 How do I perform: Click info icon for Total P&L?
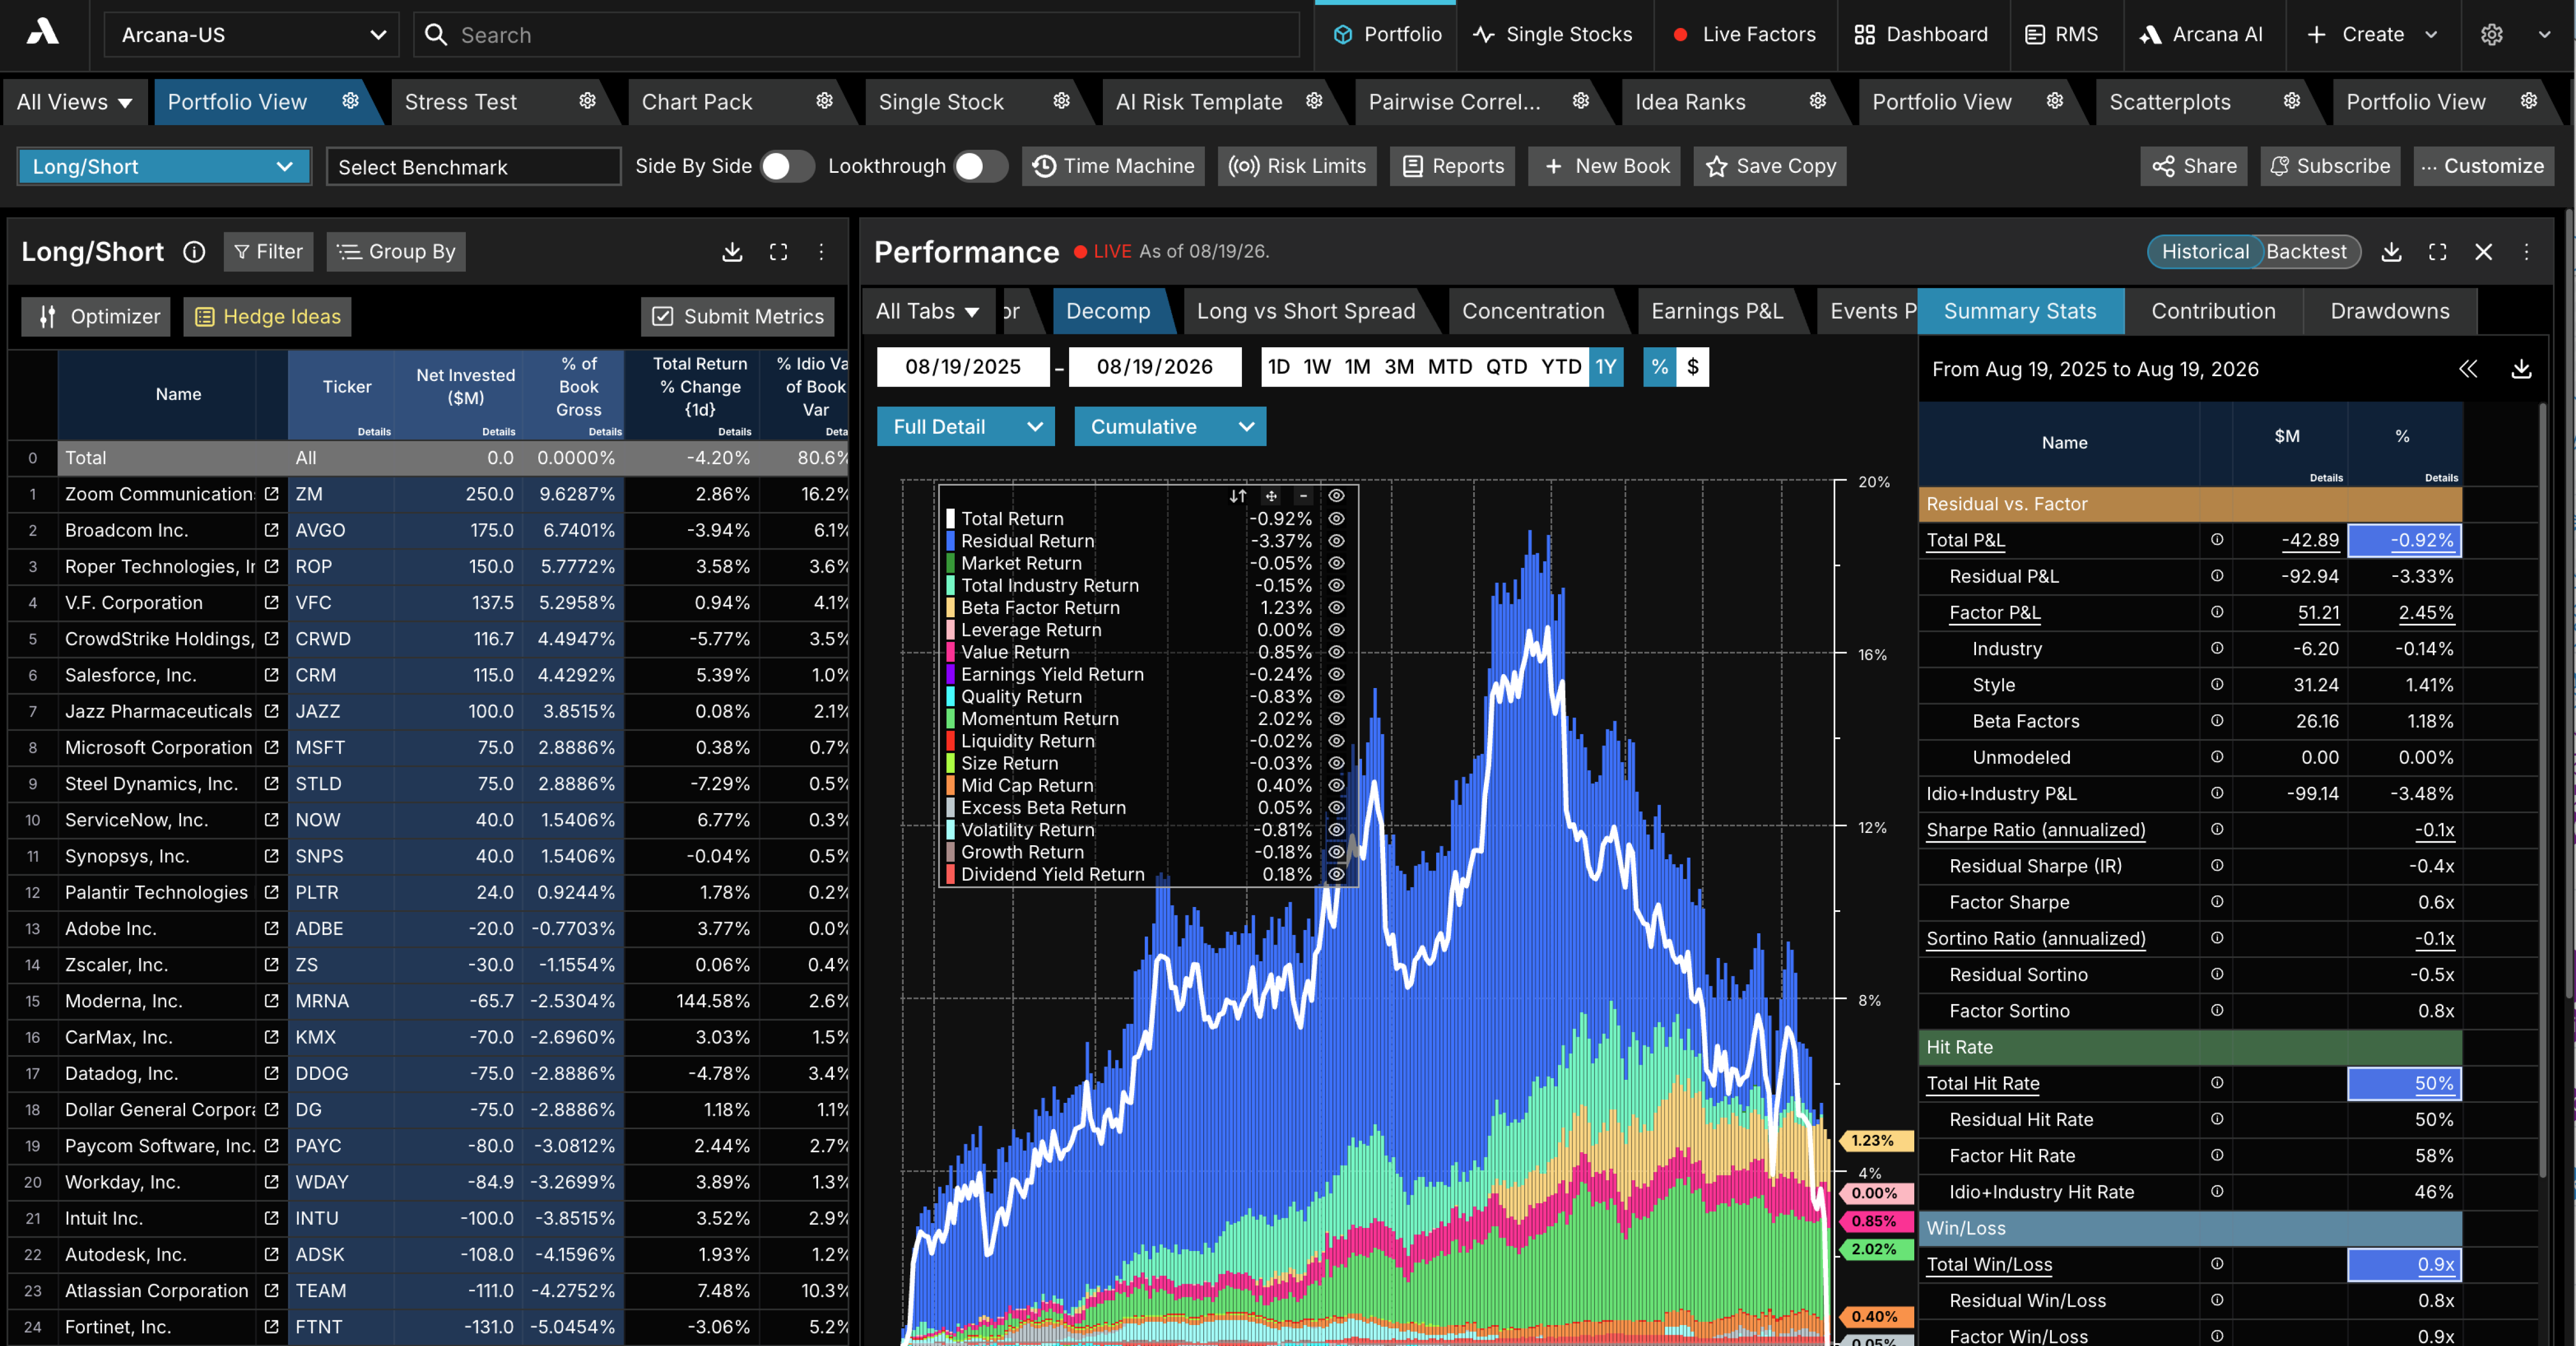[2216, 540]
